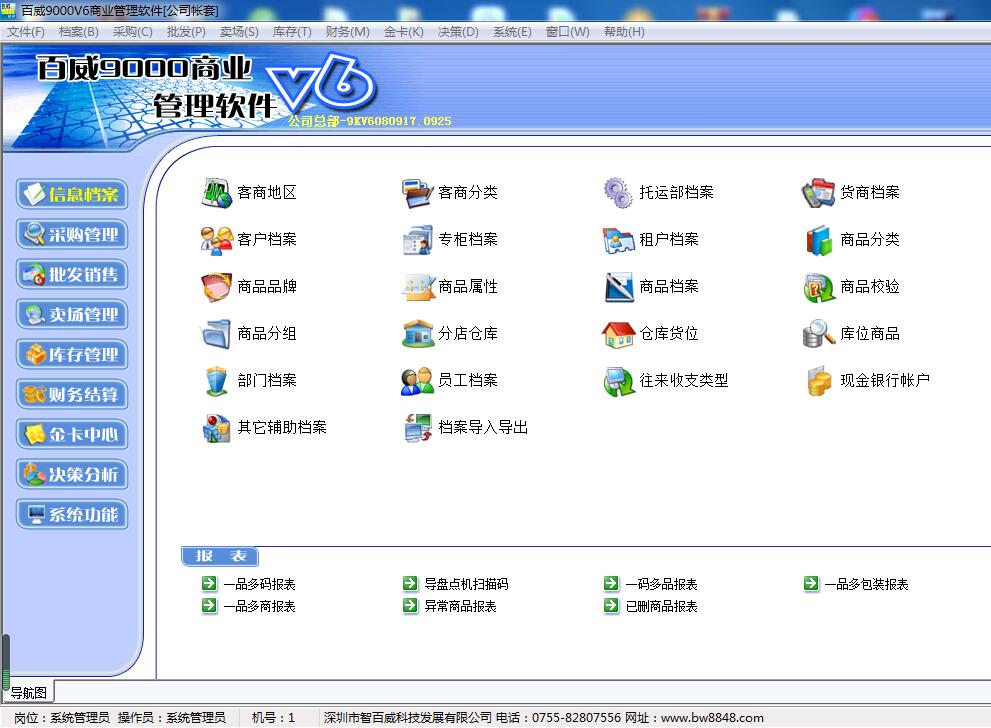The height and width of the screenshot is (728, 991).
Task: Open the 文件(F) menu
Action: pyautogui.click(x=25, y=32)
